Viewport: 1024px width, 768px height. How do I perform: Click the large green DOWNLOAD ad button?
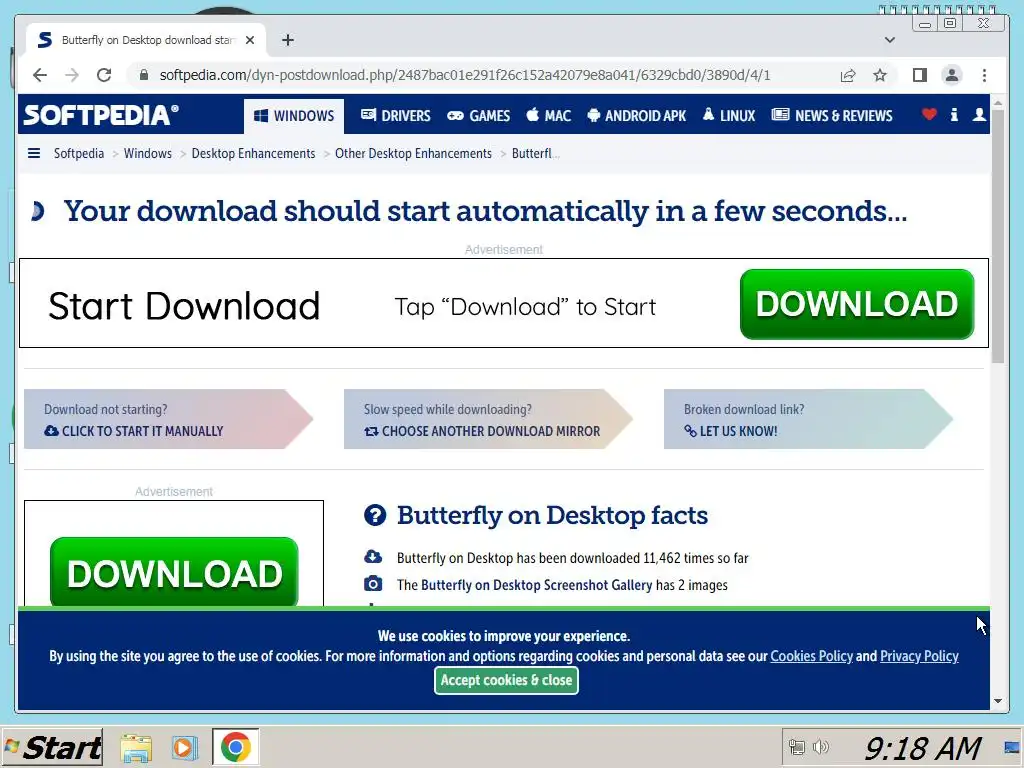pos(857,304)
